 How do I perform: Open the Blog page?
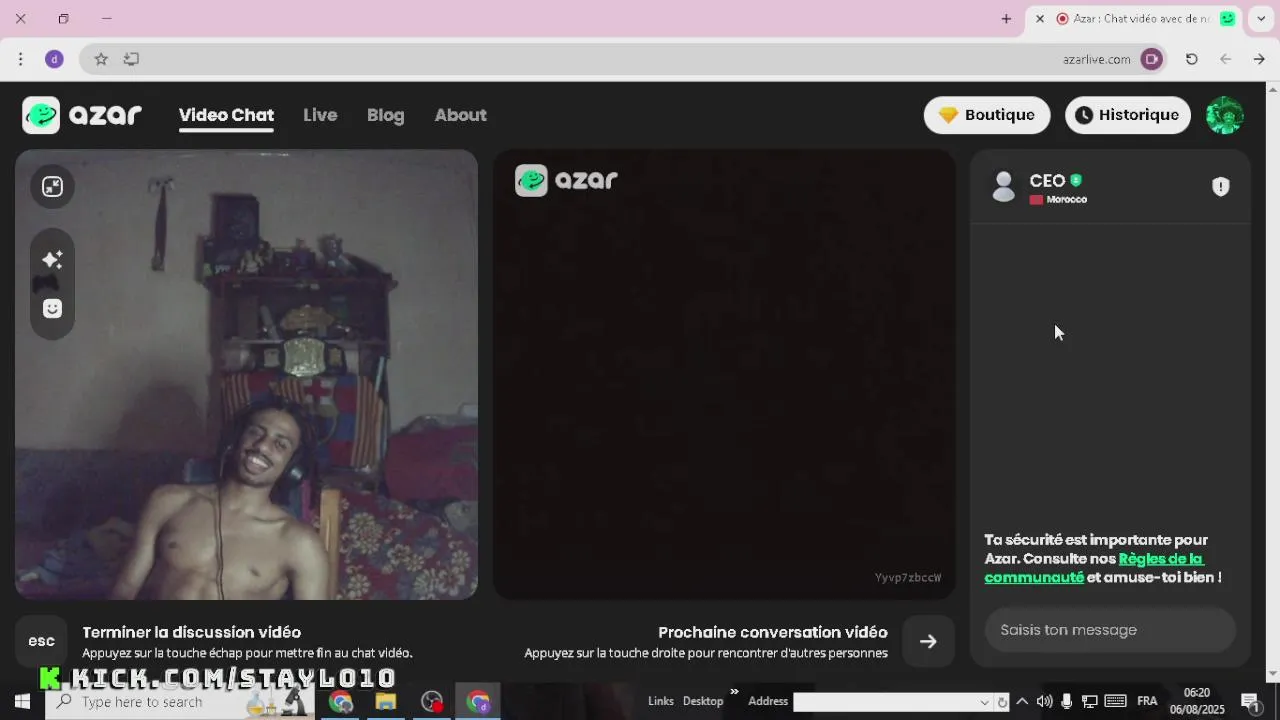point(385,115)
